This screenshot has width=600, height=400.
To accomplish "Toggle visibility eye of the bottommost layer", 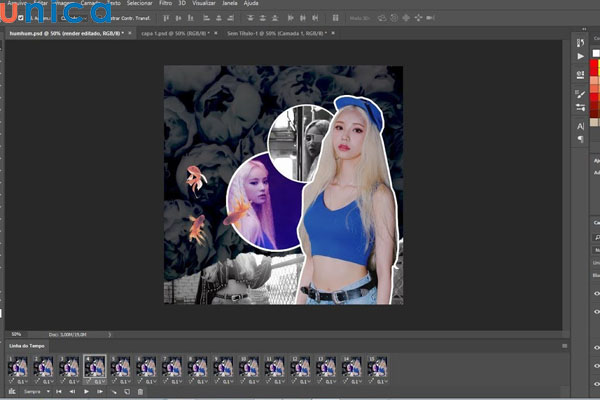I will coord(597,384).
